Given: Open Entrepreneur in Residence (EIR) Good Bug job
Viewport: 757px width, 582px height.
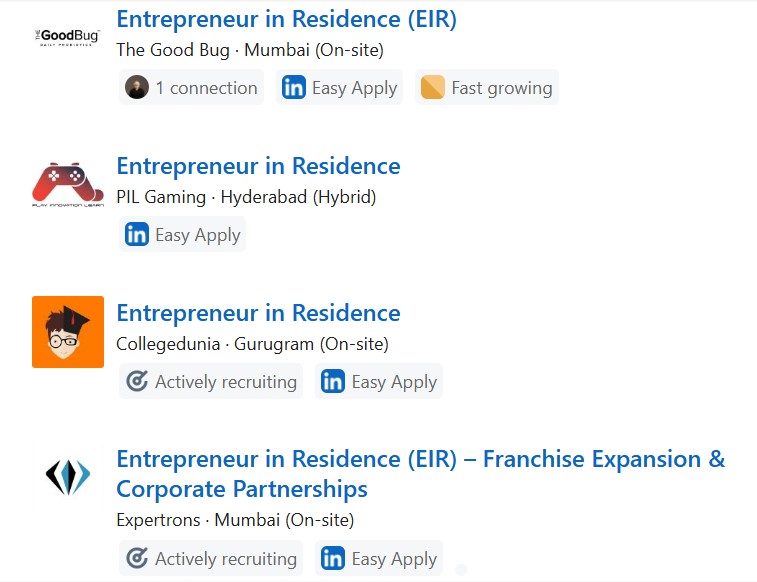Looking at the screenshot, I should (x=286, y=19).
